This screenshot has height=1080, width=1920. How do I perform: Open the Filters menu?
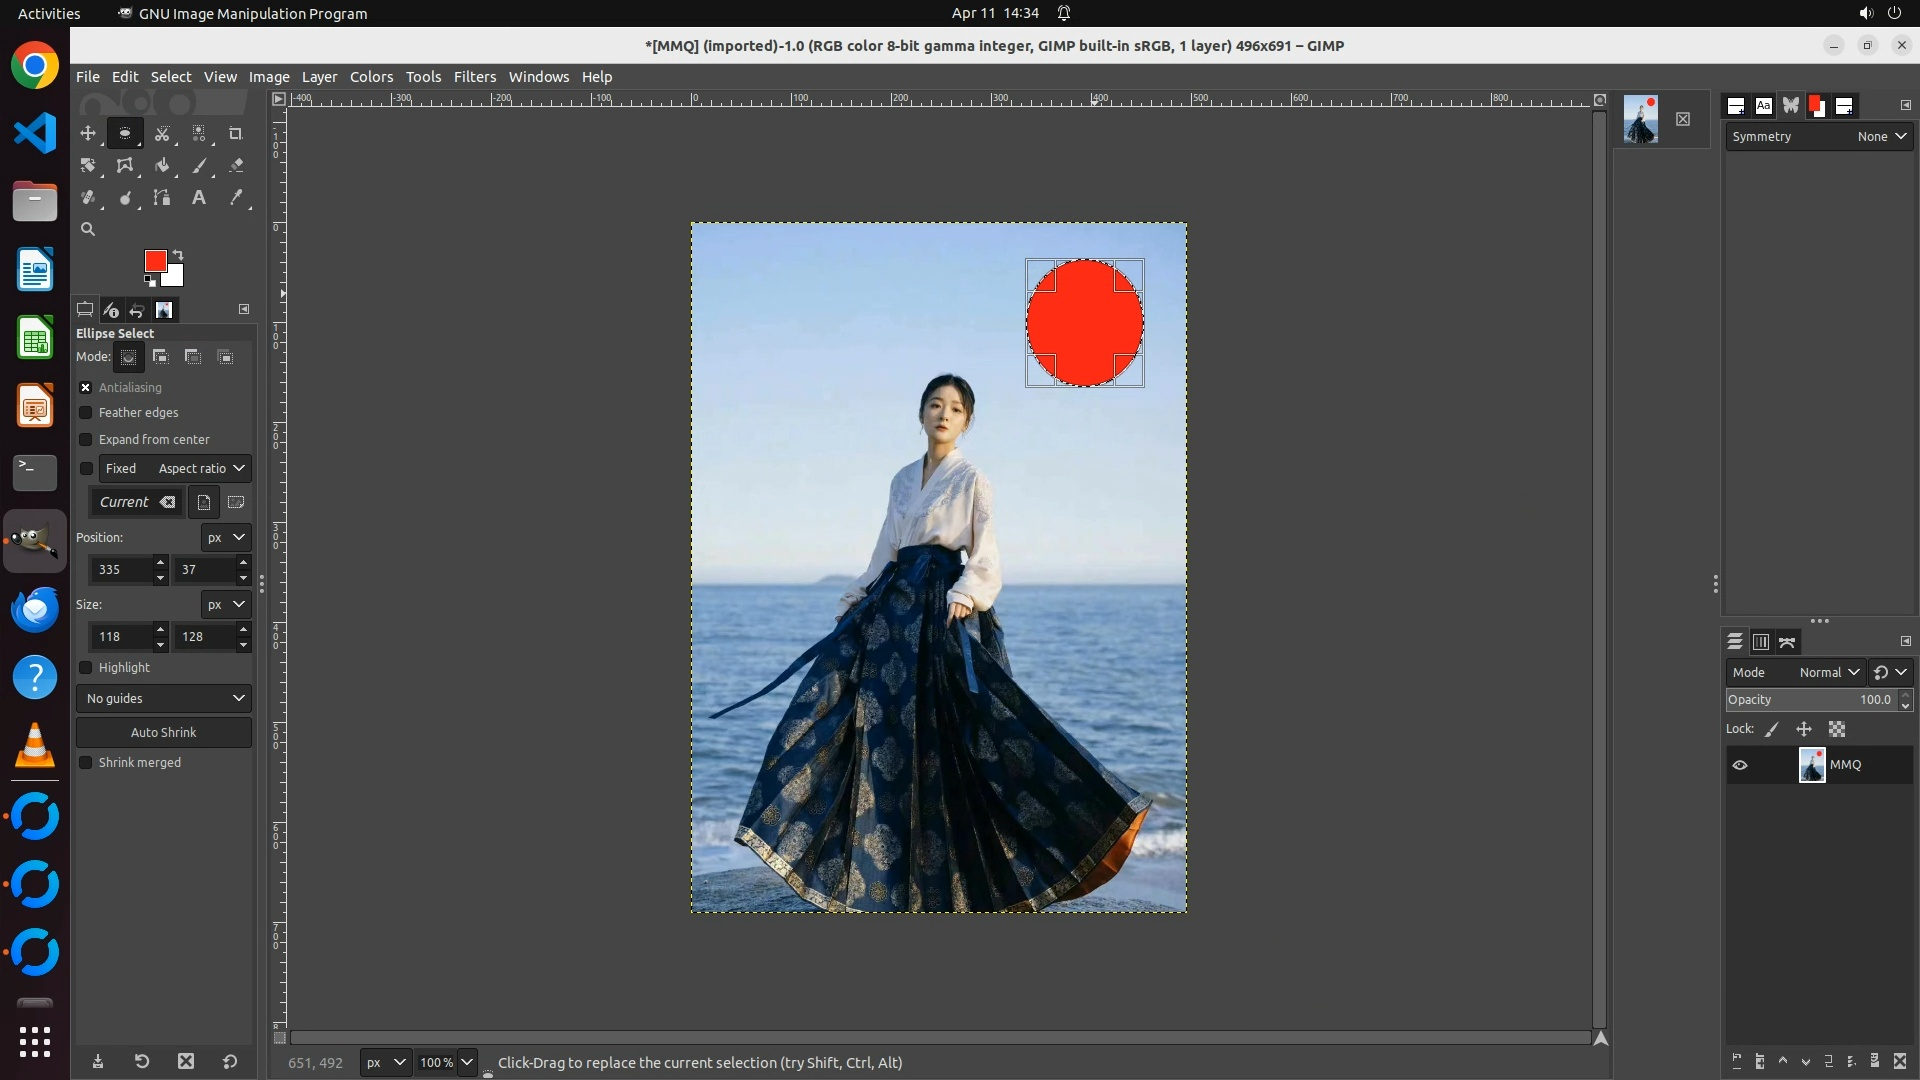(474, 77)
